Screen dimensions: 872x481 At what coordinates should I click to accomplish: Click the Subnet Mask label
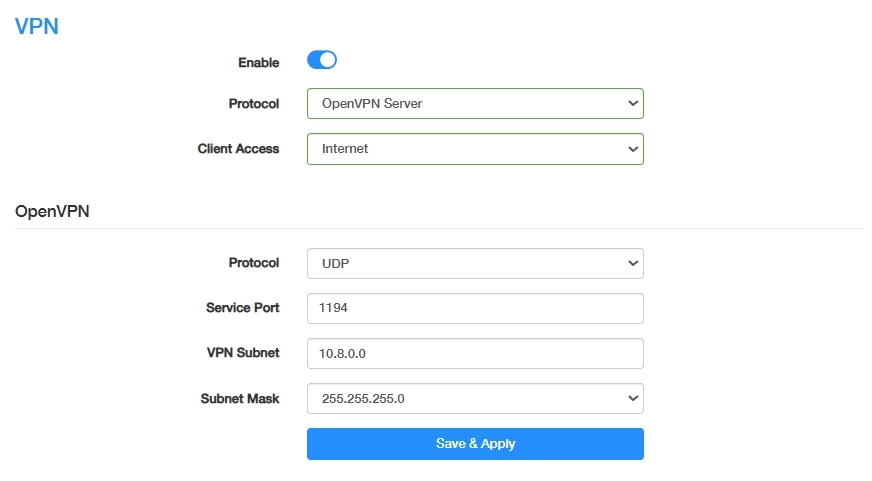[x=240, y=398]
